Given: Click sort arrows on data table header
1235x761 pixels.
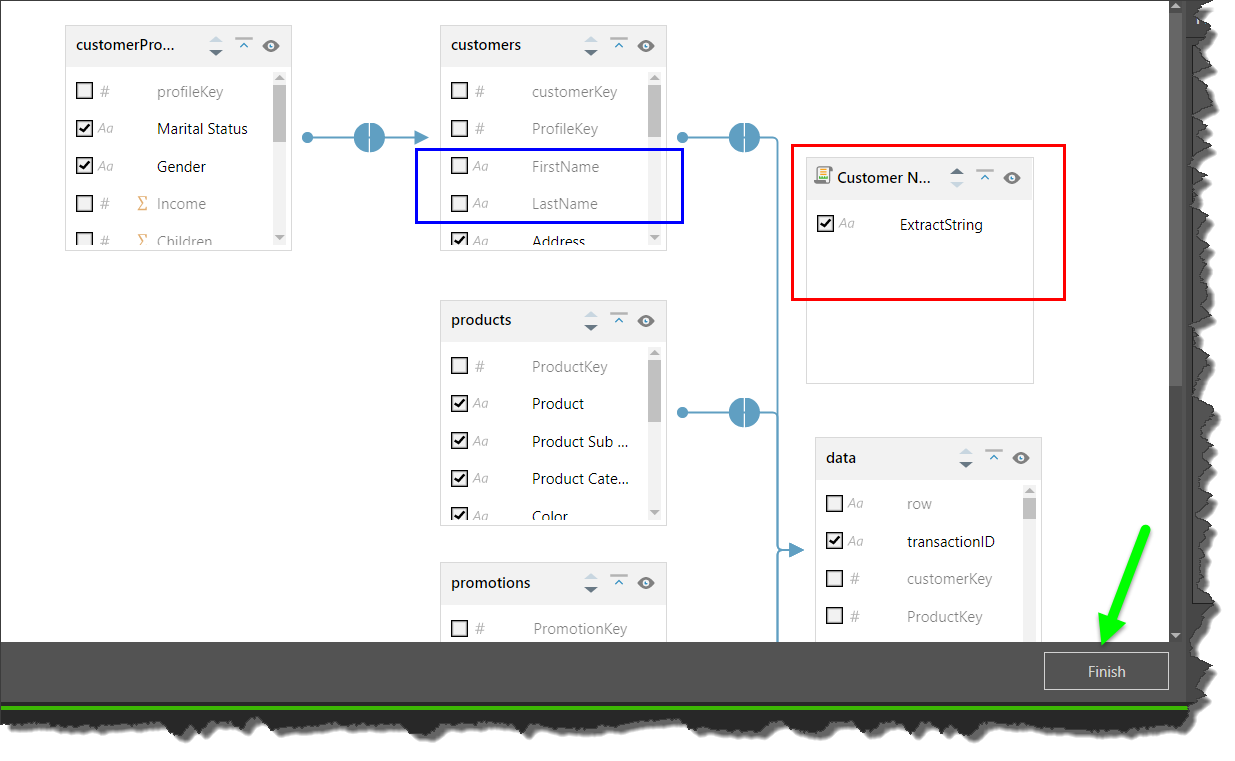Looking at the screenshot, I should pos(966,458).
